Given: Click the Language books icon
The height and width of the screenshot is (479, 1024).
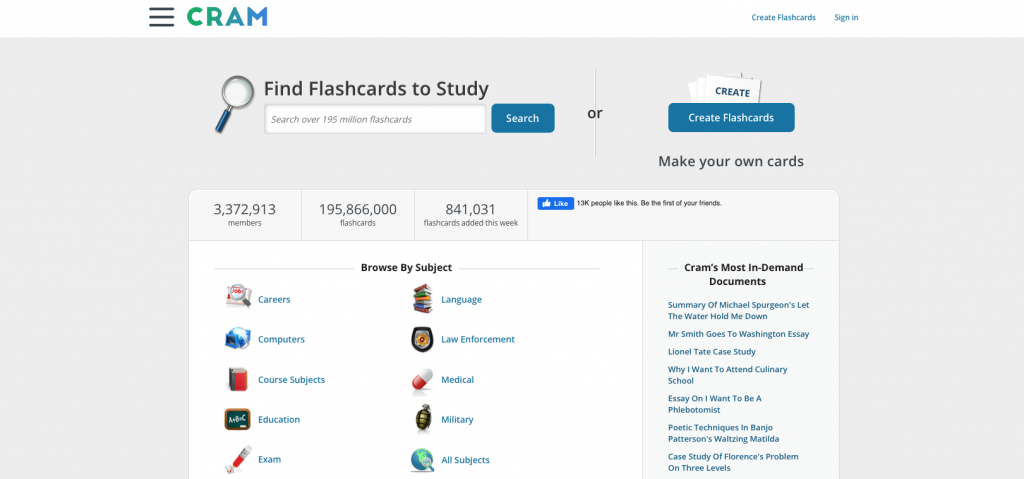Looking at the screenshot, I should (x=423, y=299).
